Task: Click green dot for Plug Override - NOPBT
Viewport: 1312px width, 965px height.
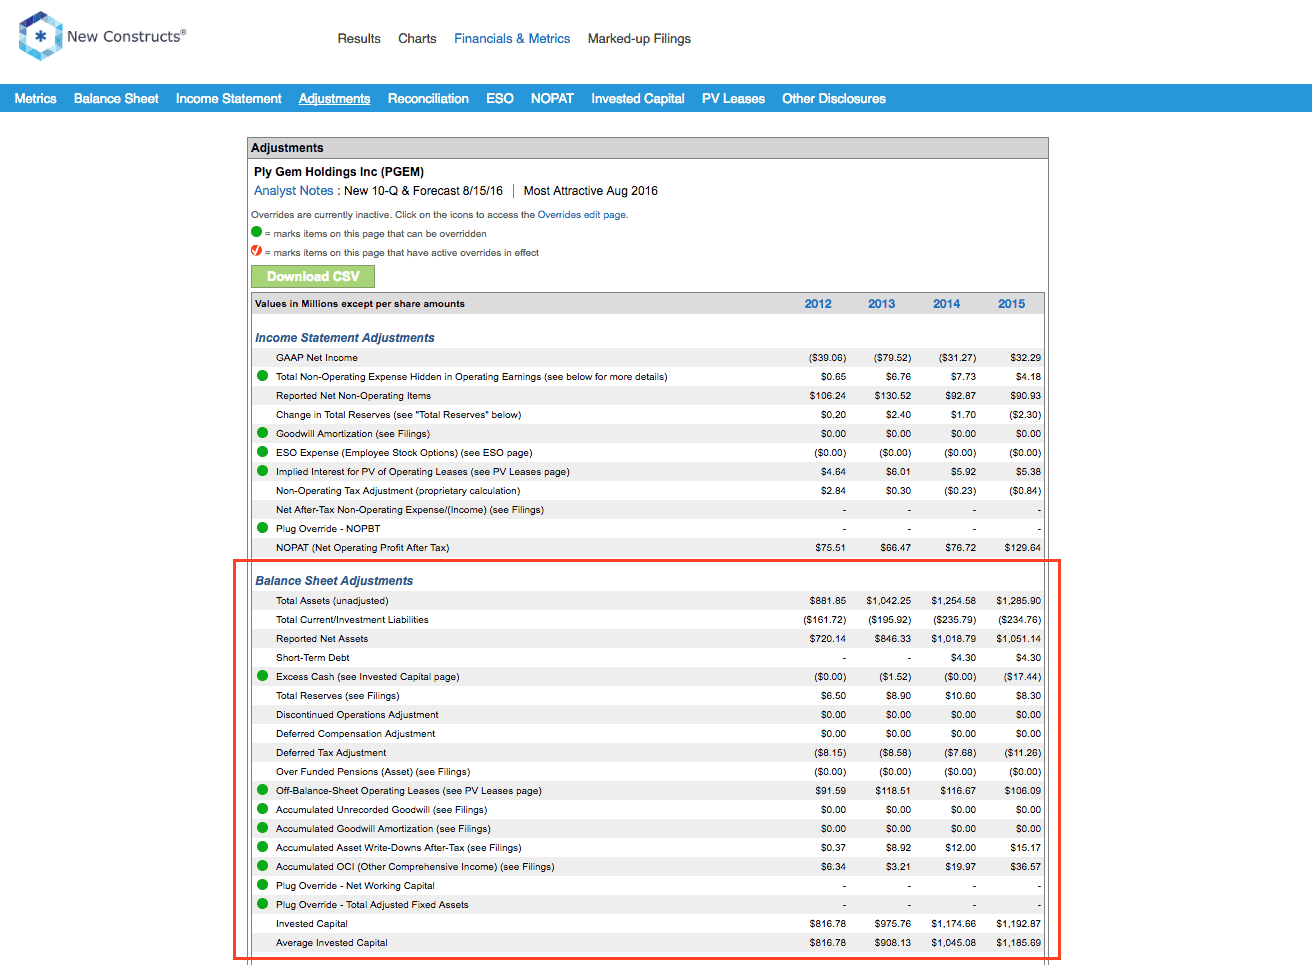Action: pyautogui.click(x=263, y=528)
